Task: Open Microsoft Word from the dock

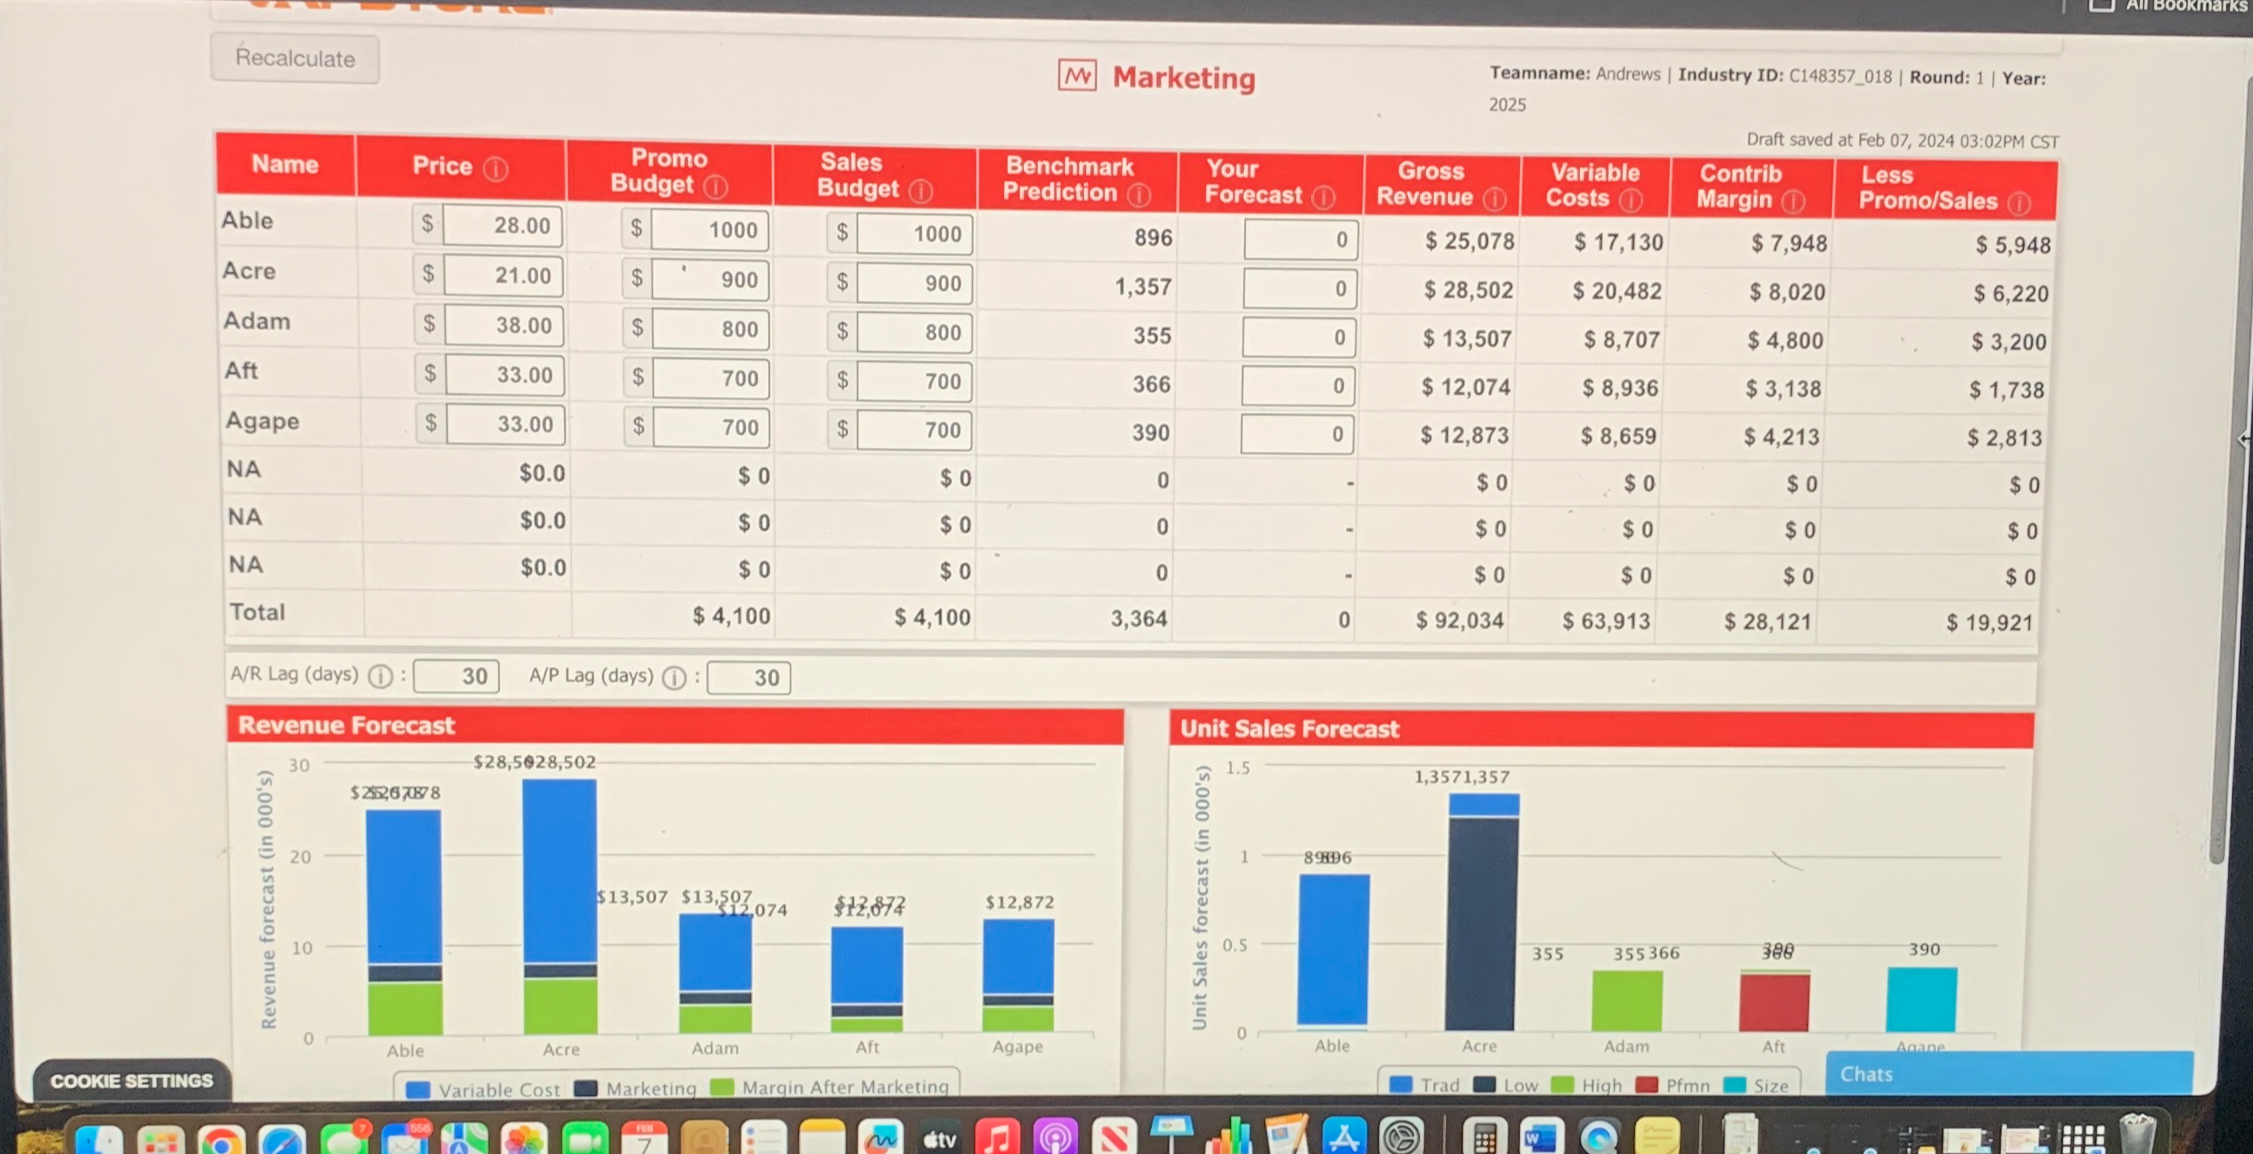Action: [x=1541, y=1137]
